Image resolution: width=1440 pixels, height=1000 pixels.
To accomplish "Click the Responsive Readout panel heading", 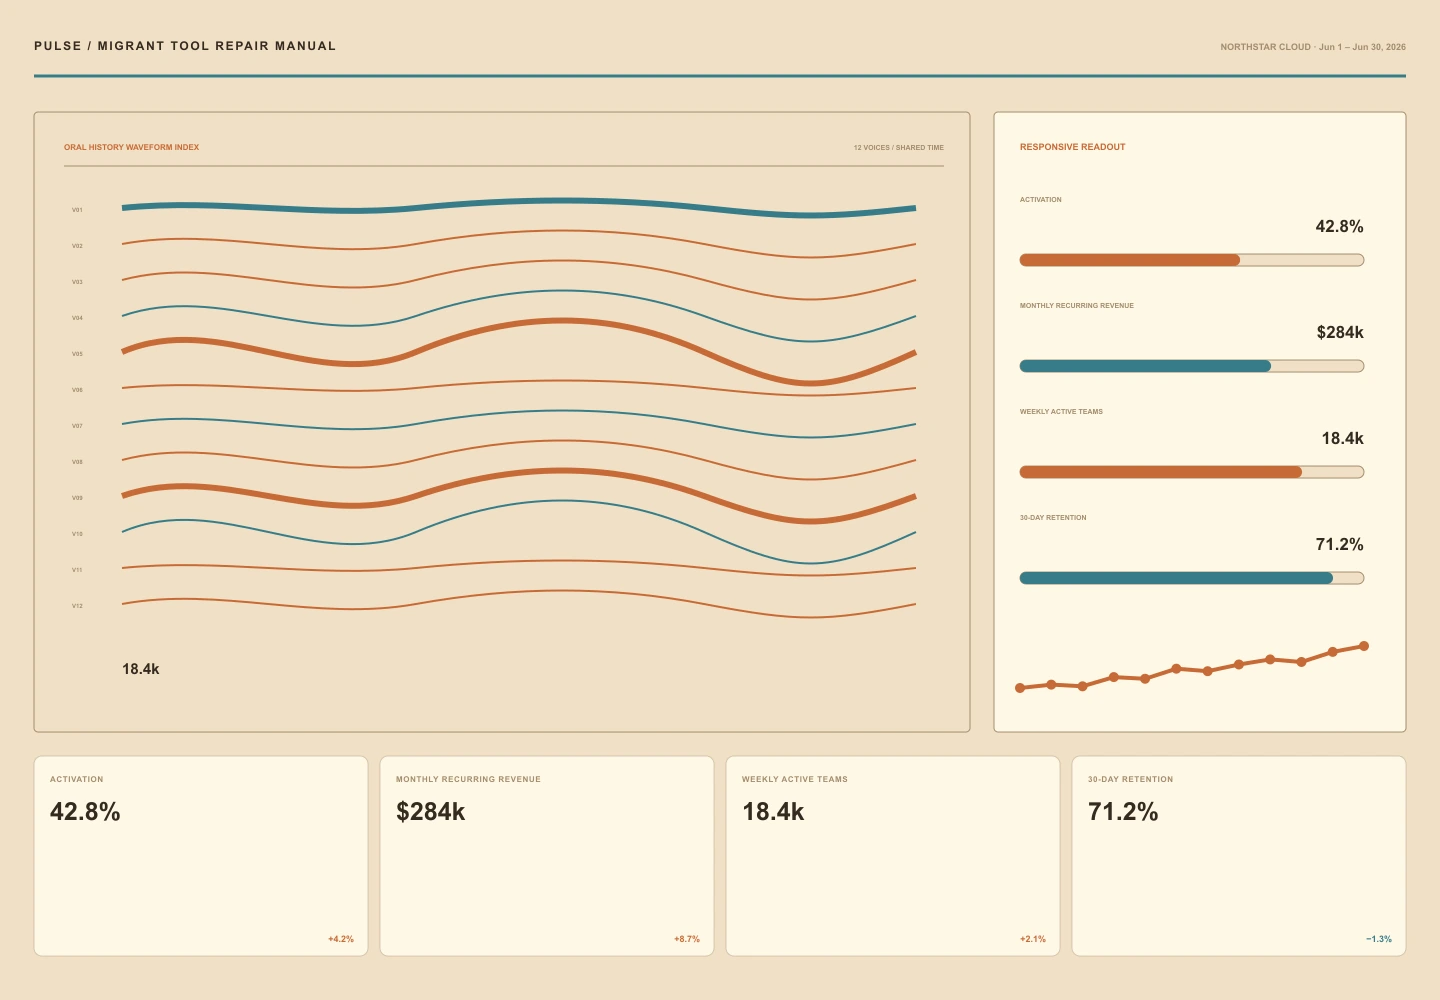I will (1072, 147).
